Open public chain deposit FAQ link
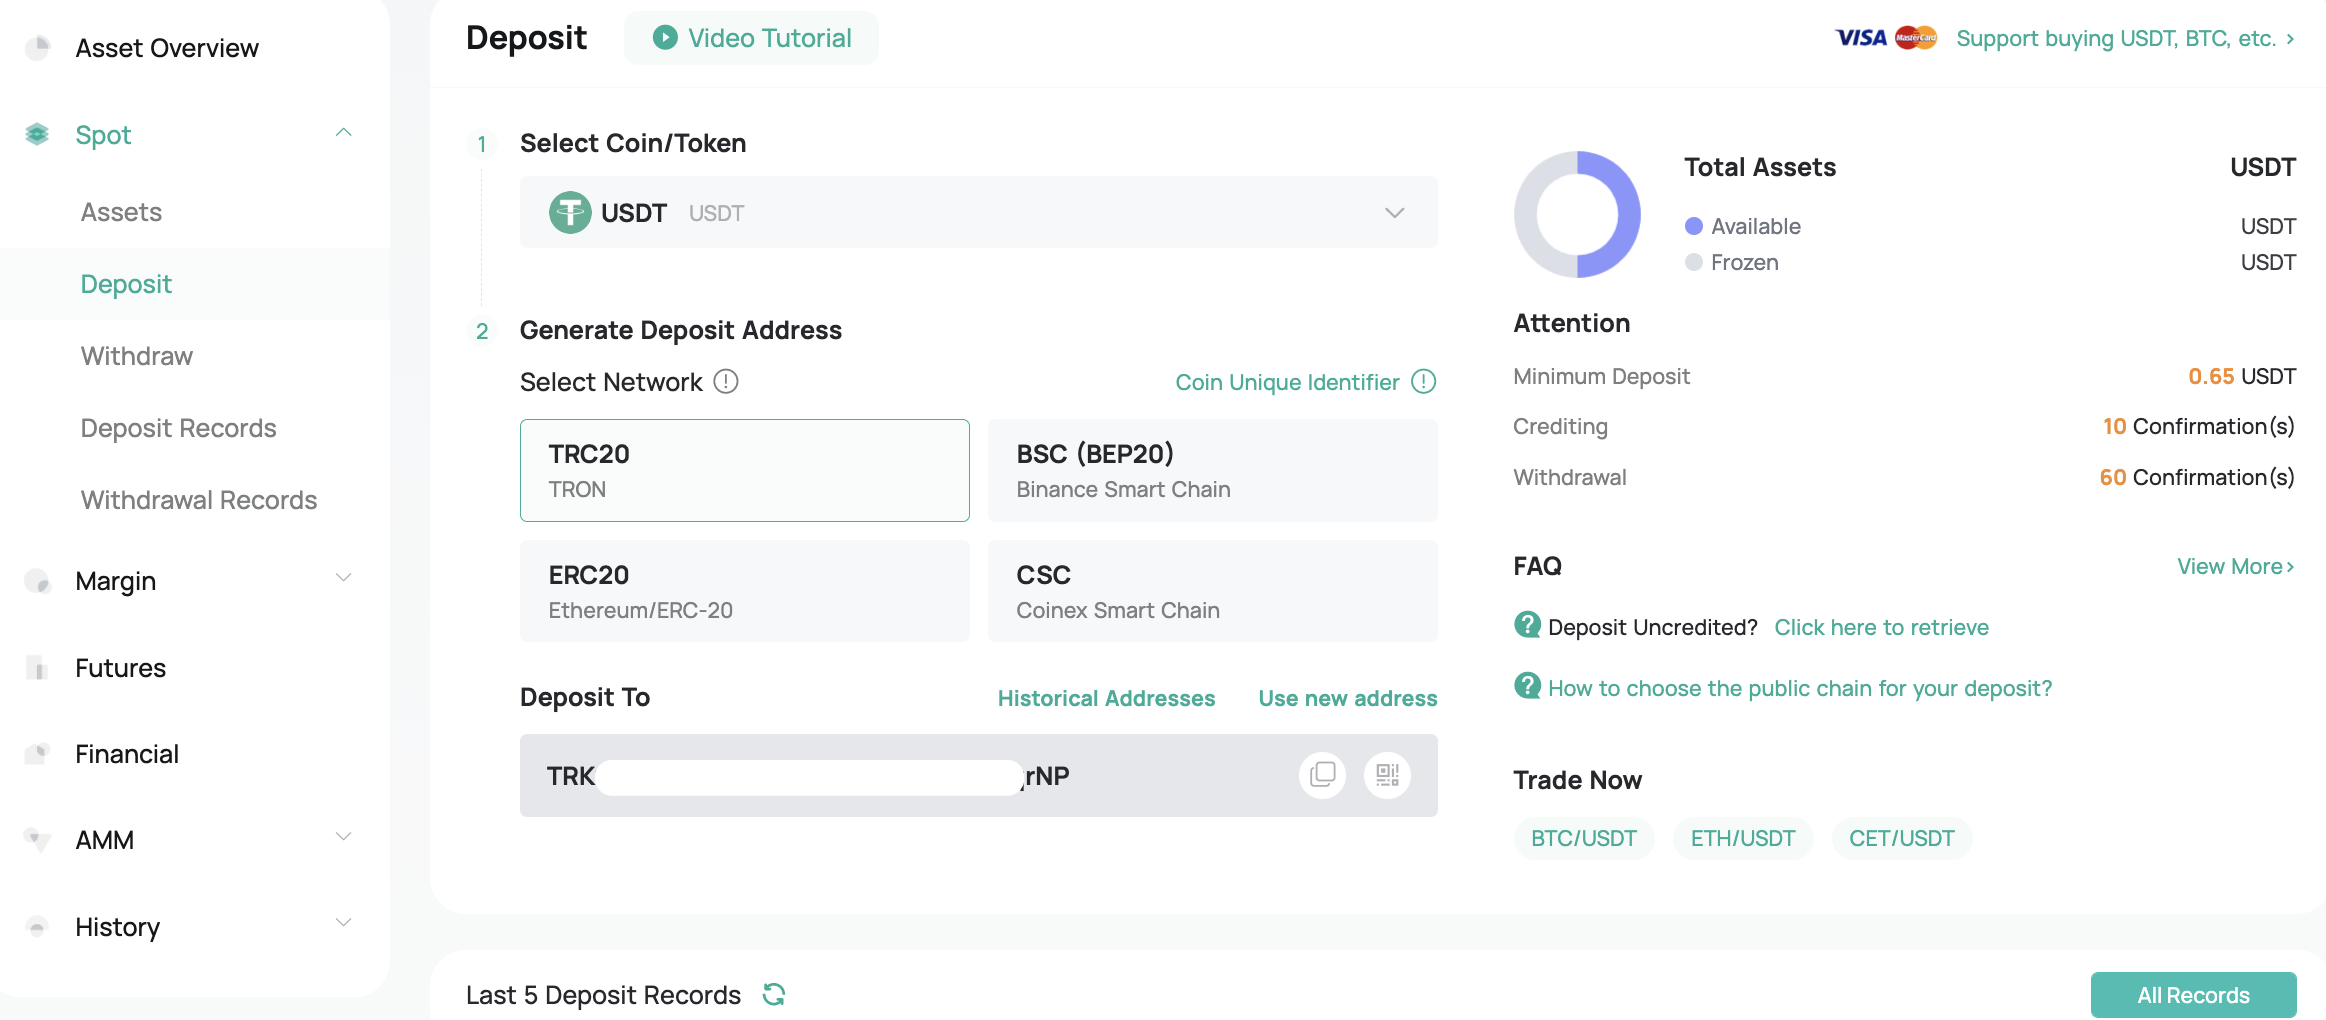The height and width of the screenshot is (1020, 2326). [1800, 688]
